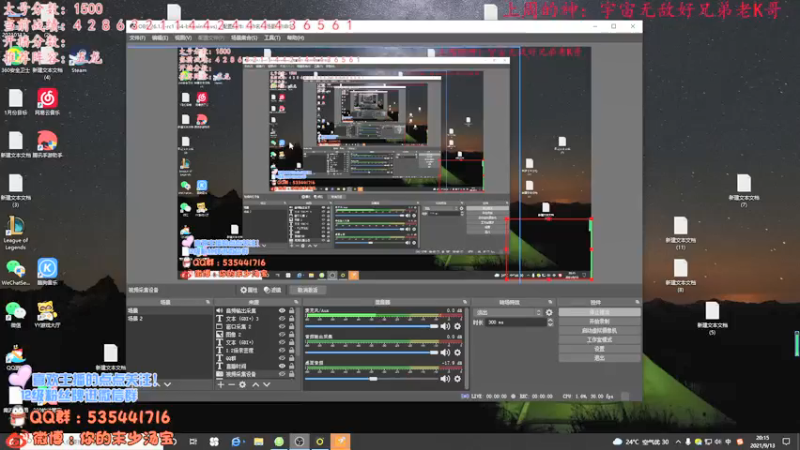This screenshot has width=800, height=450.
Task: Toggle lock on 视频采集设备 source
Action: click(x=291, y=374)
